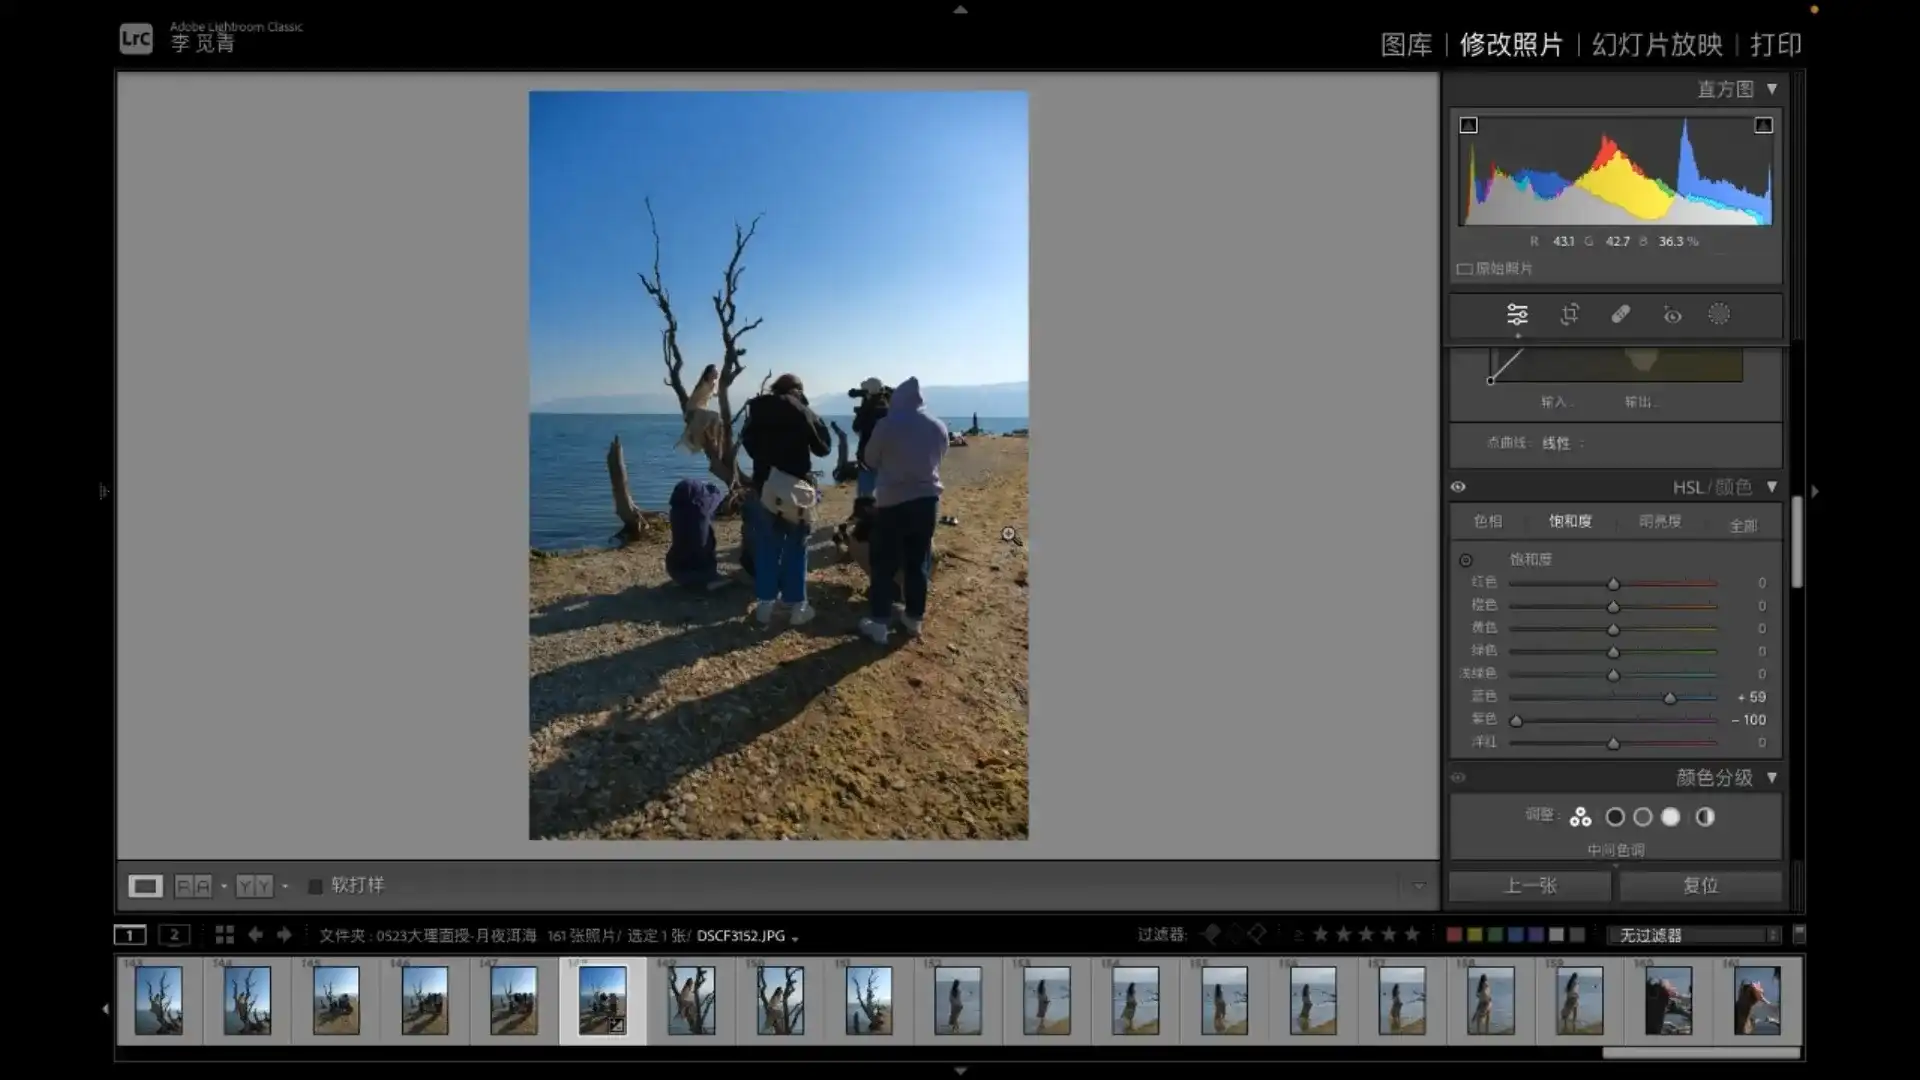1920x1080 pixels.
Task: Switch to grid view icon in filmstrip bar
Action: [x=224, y=935]
